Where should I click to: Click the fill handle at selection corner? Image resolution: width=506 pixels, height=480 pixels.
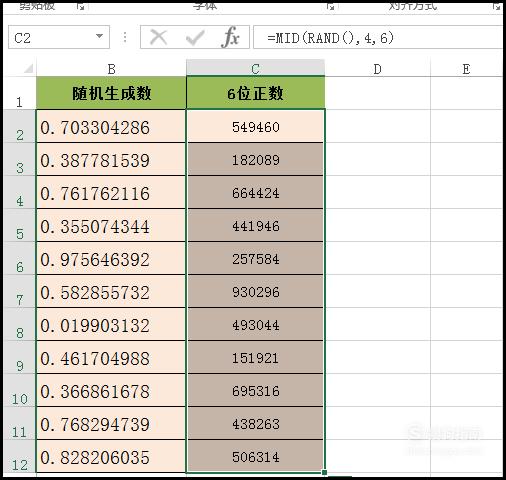pyautogui.click(x=324, y=472)
